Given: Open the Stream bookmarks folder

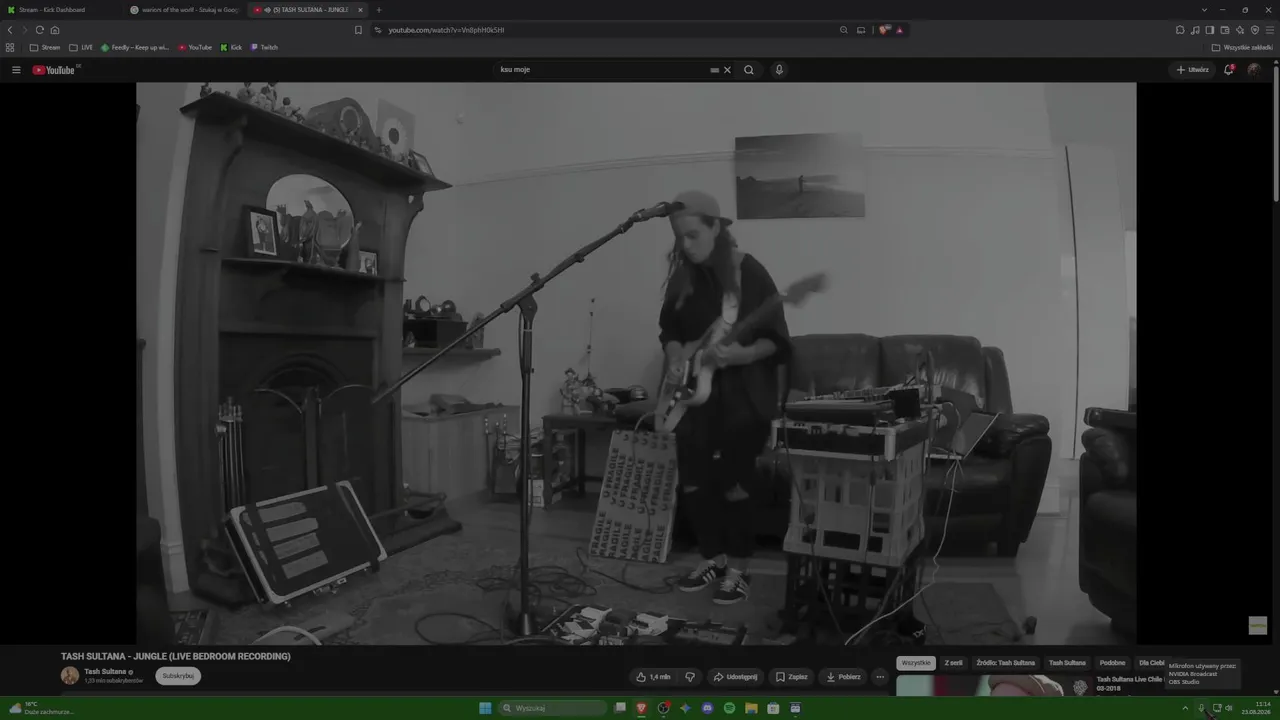Looking at the screenshot, I should pyautogui.click(x=45, y=47).
